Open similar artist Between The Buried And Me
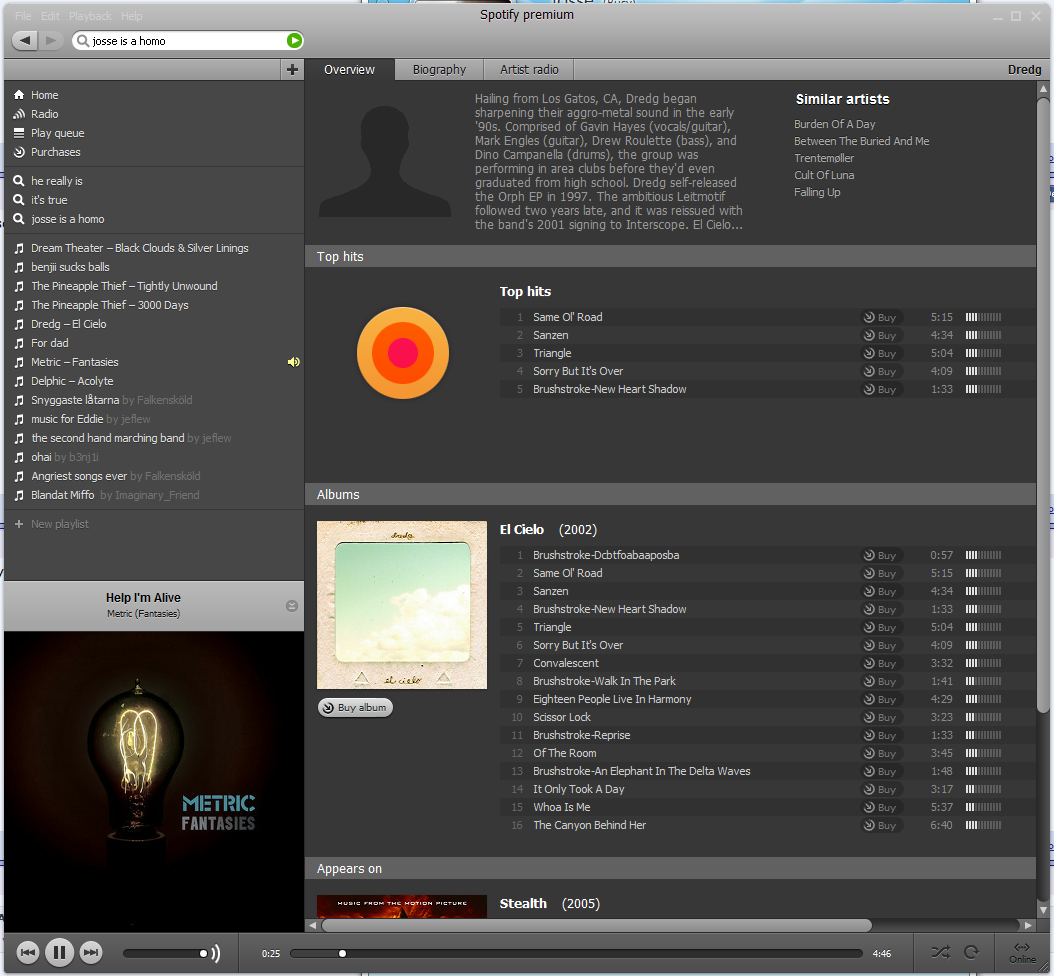The width and height of the screenshot is (1054, 976). (861, 141)
